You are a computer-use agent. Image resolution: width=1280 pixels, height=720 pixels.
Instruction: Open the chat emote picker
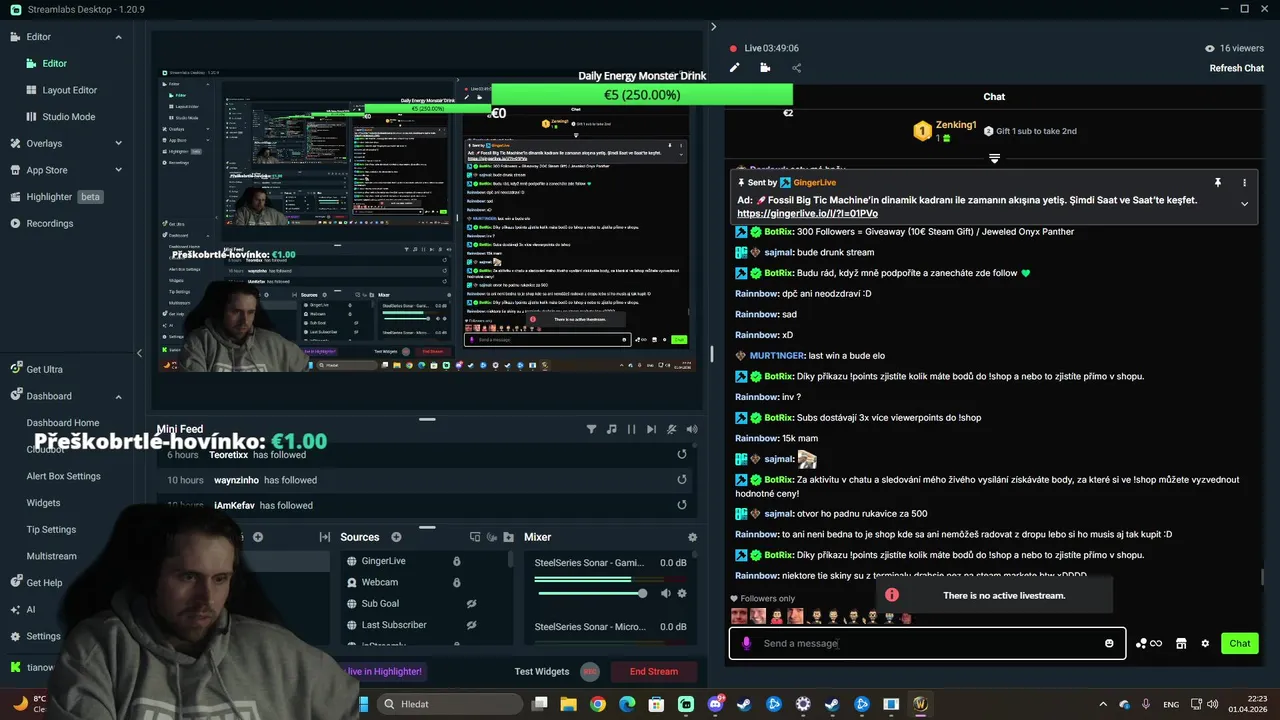coord(1109,643)
